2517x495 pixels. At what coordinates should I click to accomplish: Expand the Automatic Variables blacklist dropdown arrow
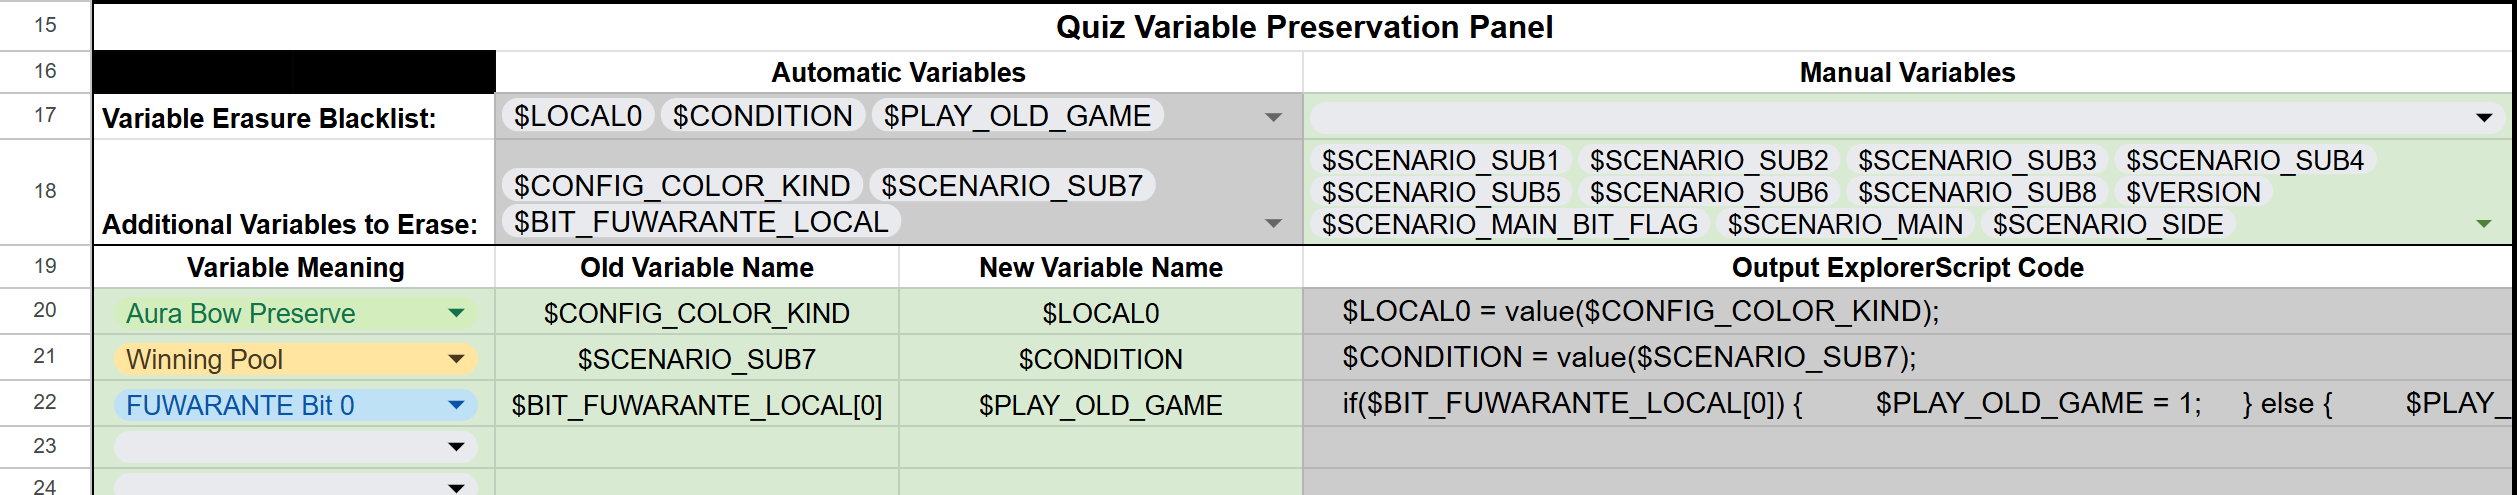[1273, 117]
